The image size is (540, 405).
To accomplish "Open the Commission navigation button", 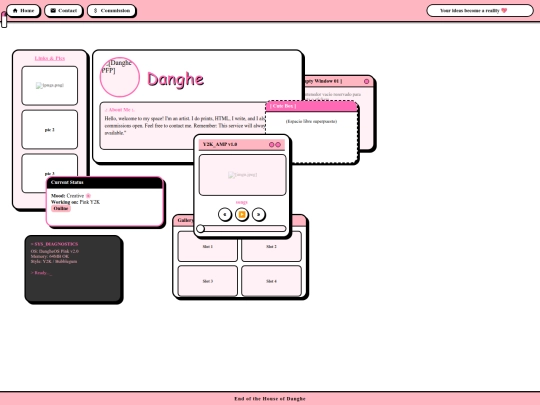I will tap(112, 11).
